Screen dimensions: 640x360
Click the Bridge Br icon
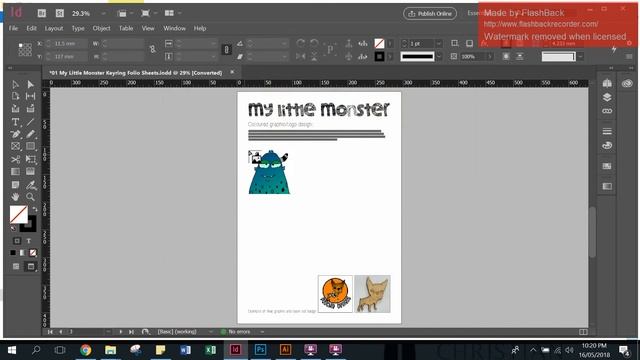click(42, 13)
